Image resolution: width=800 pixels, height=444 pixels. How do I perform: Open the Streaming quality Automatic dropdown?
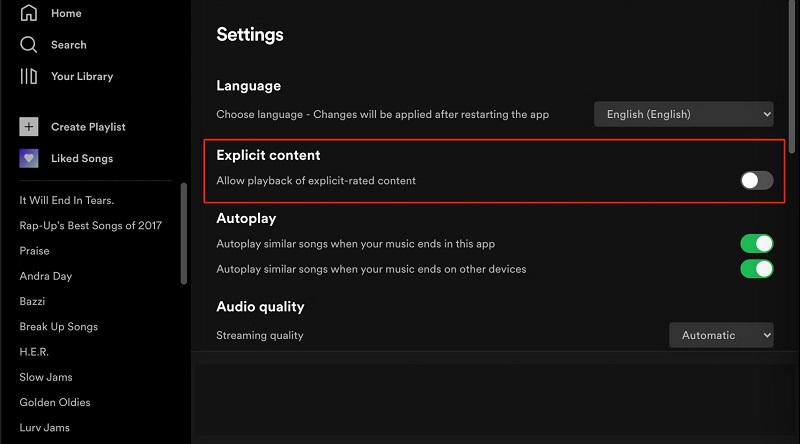pos(721,335)
